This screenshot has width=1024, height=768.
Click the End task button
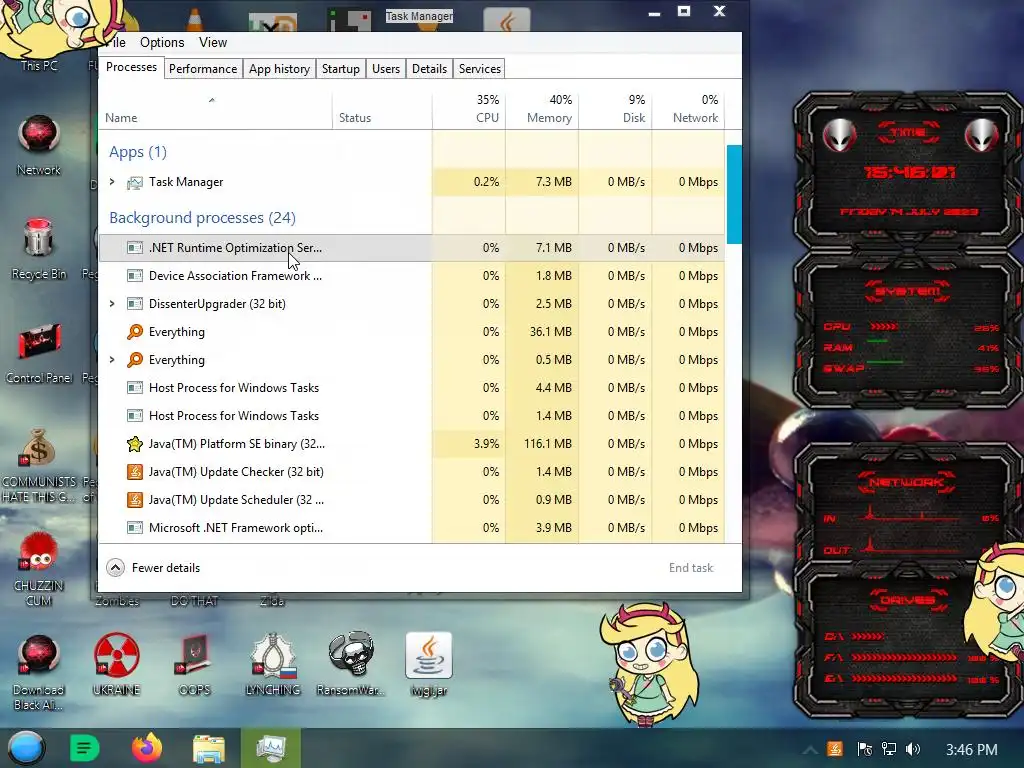click(690, 568)
